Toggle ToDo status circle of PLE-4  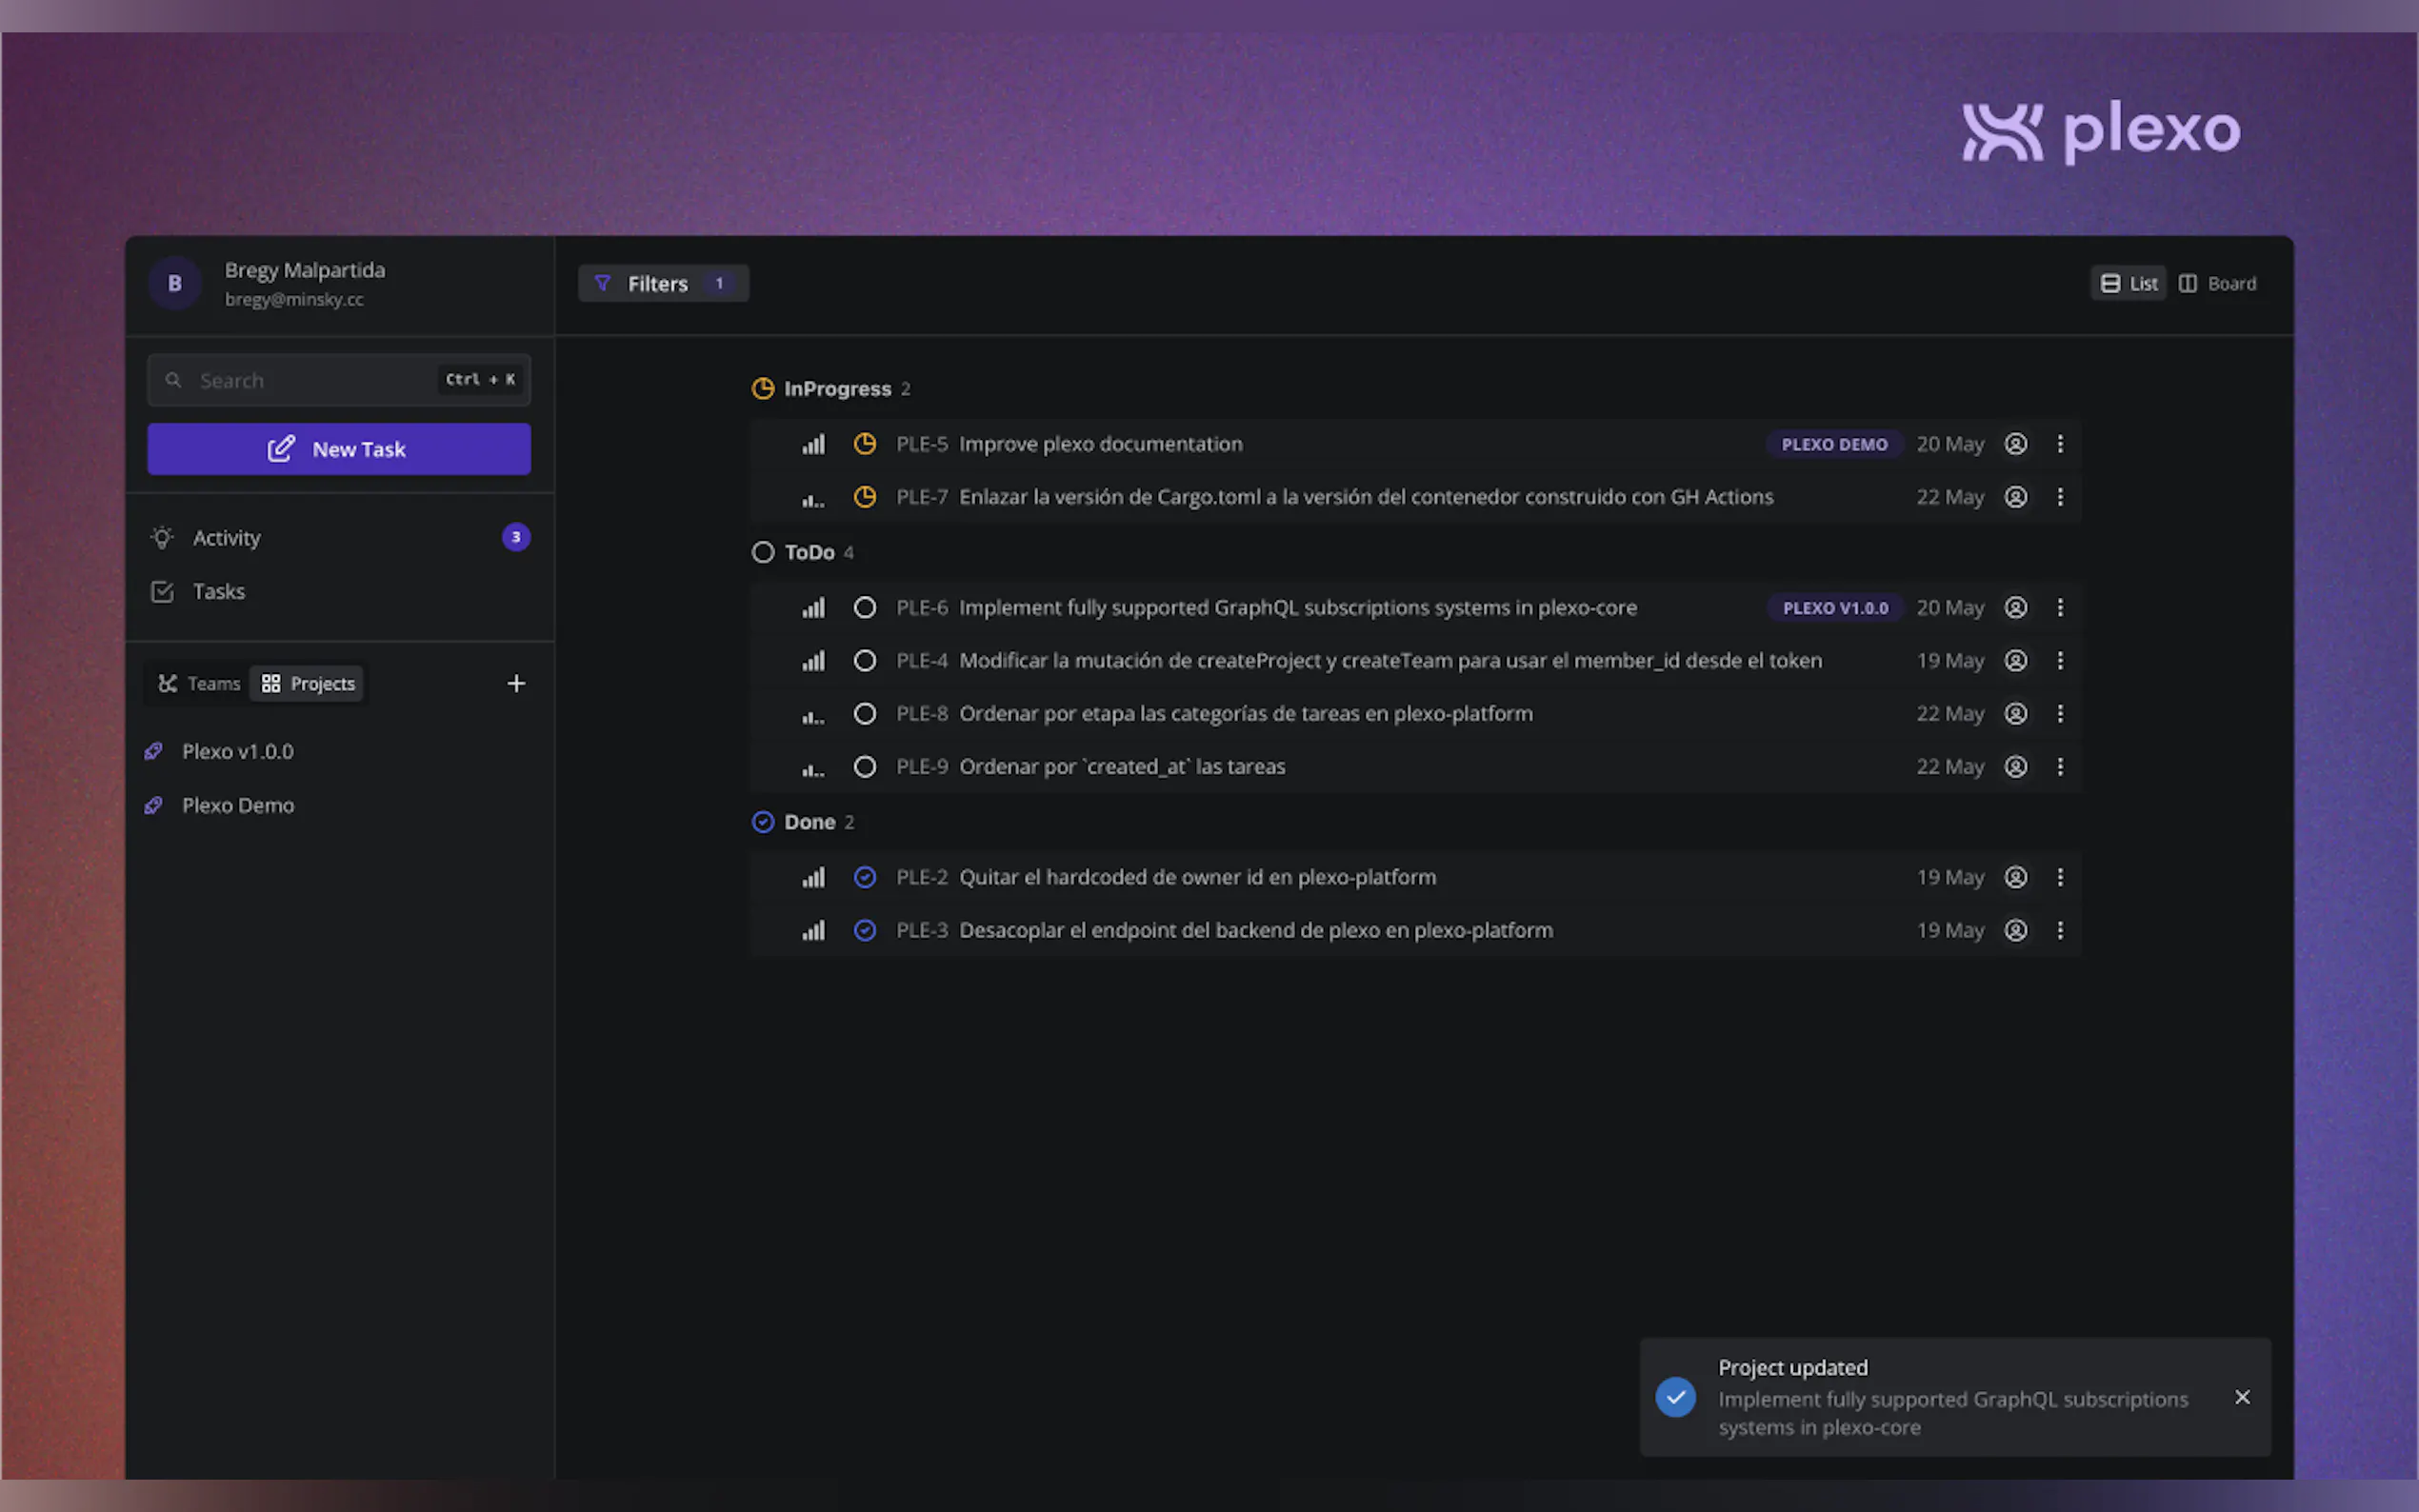tap(865, 661)
